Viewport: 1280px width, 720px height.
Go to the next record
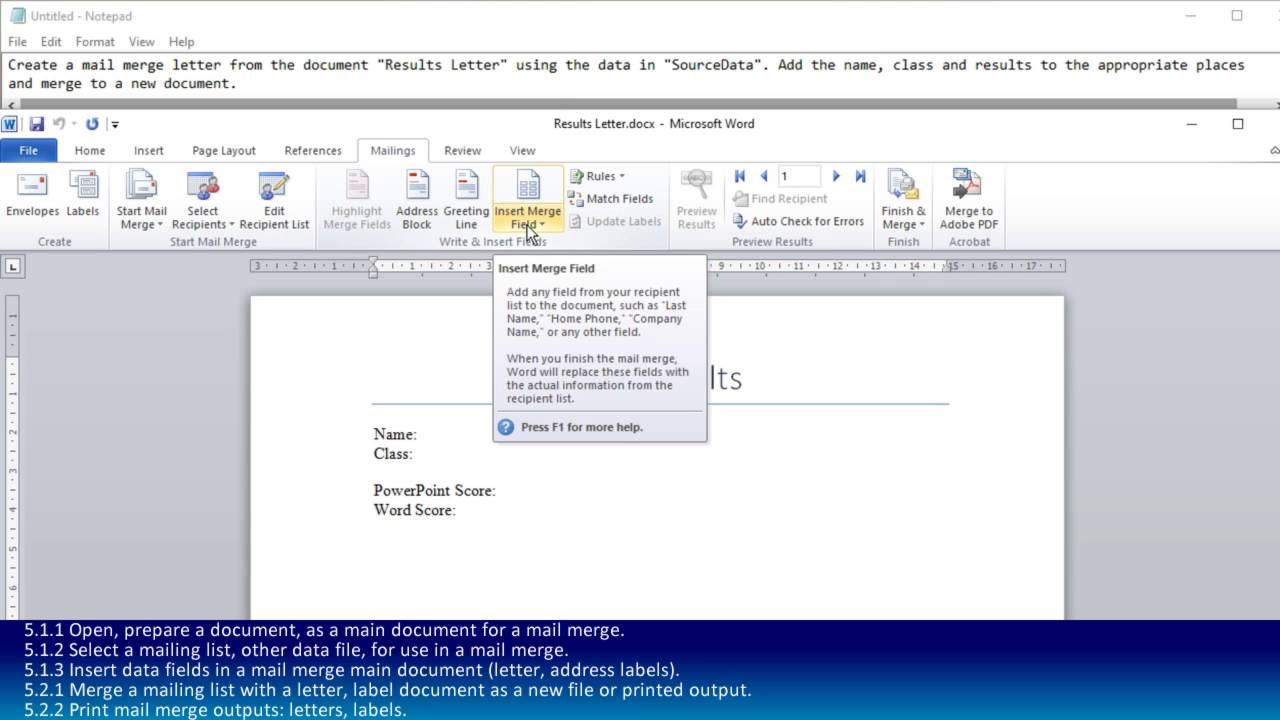click(x=836, y=176)
